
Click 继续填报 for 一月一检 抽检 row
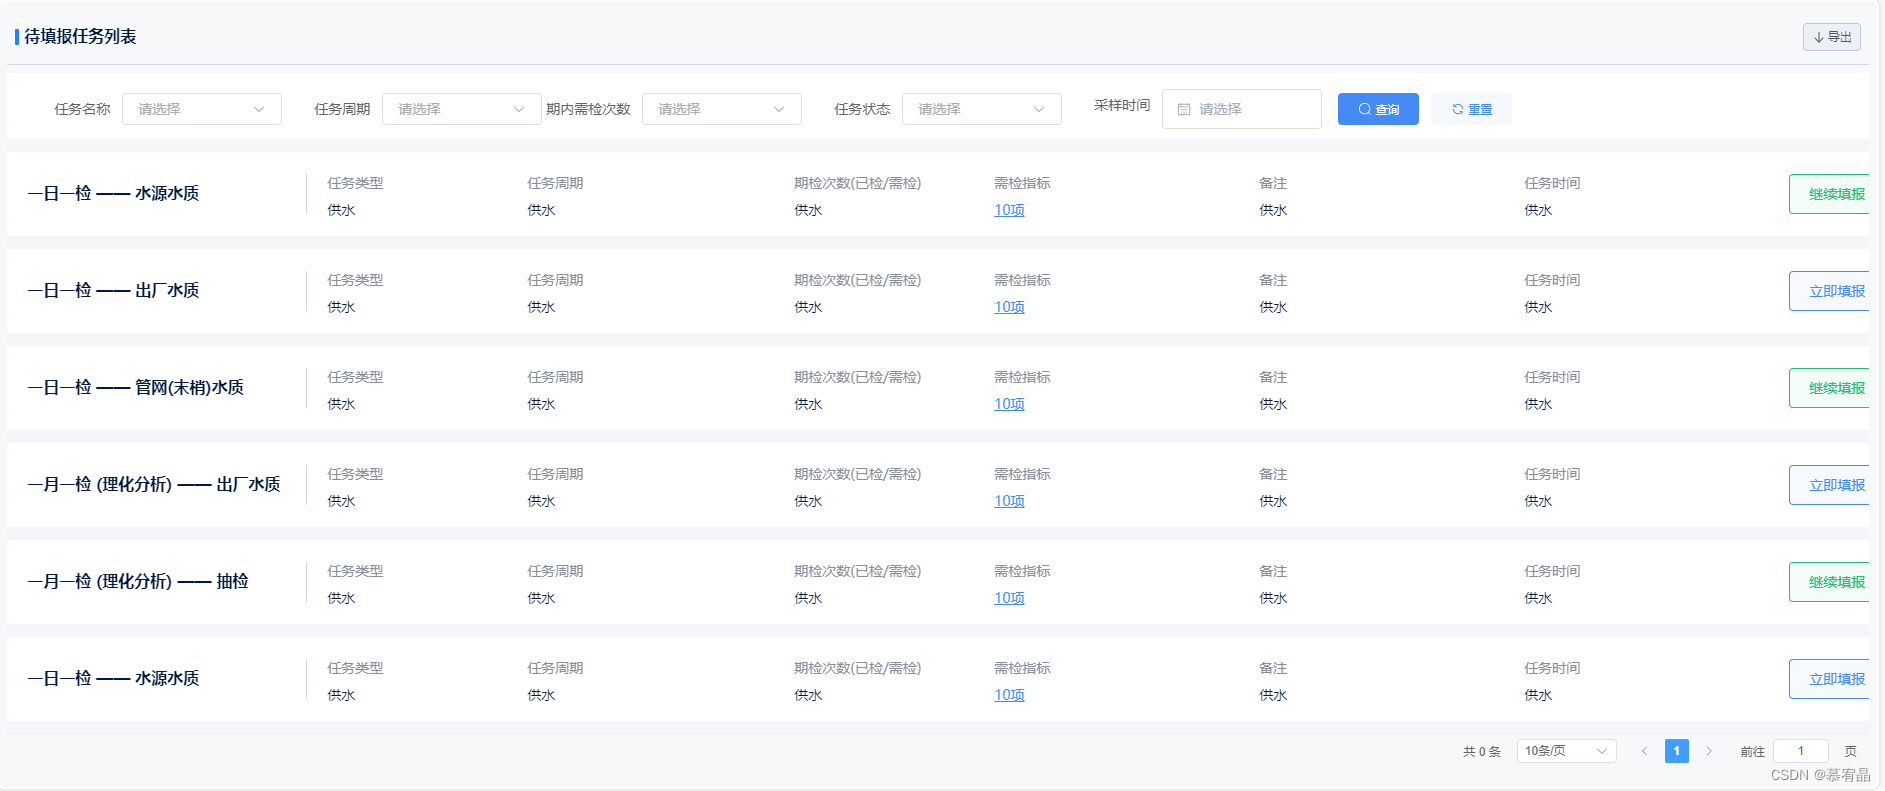pyautogui.click(x=1829, y=582)
